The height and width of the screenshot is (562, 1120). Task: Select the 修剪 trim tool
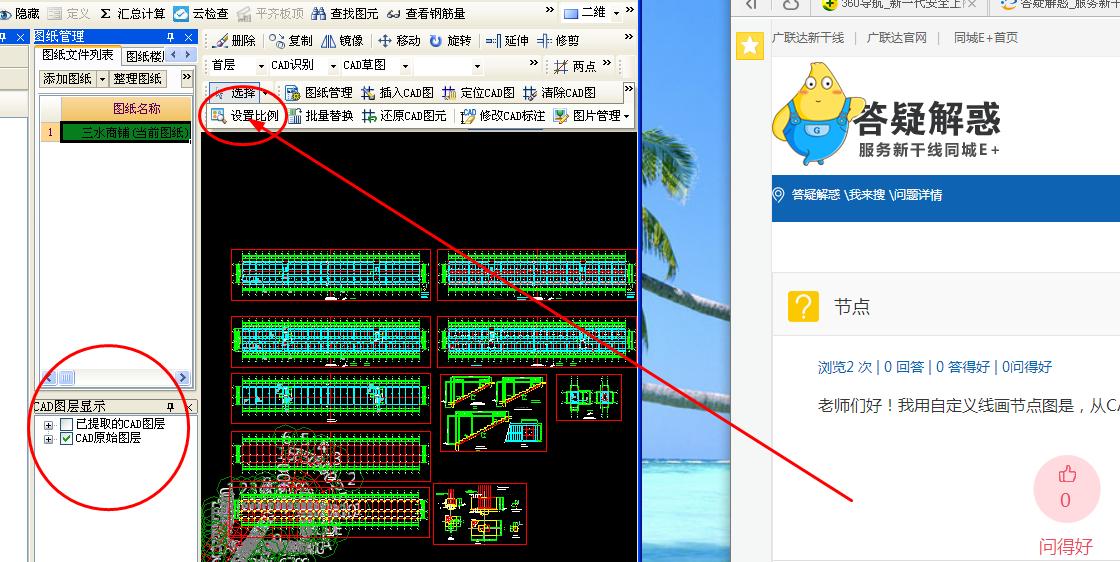[558, 41]
